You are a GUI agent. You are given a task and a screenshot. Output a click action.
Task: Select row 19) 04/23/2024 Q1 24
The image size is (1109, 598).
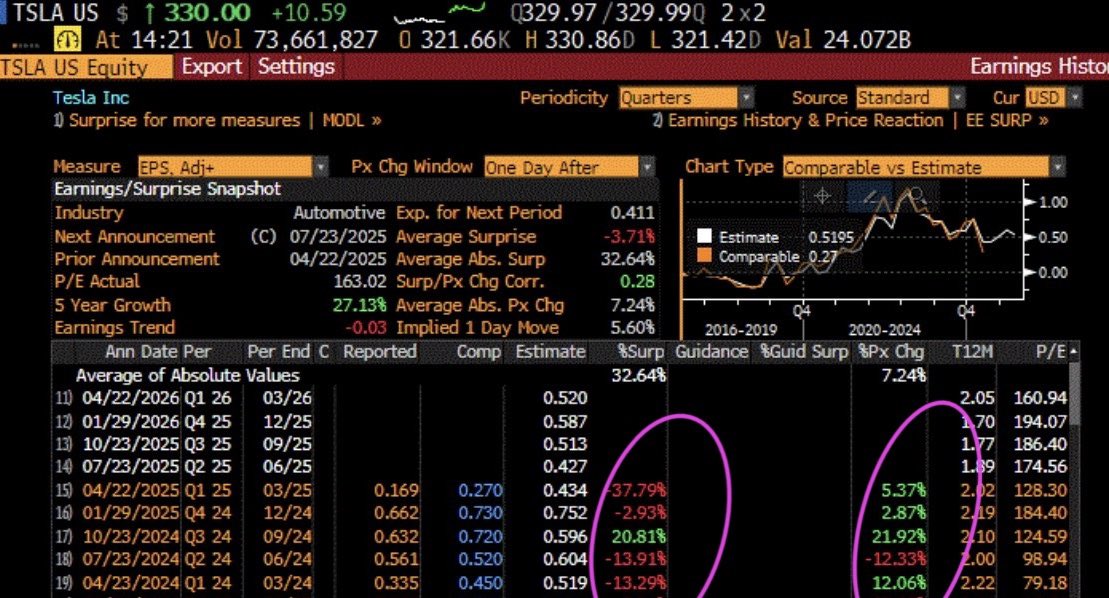[560, 583]
